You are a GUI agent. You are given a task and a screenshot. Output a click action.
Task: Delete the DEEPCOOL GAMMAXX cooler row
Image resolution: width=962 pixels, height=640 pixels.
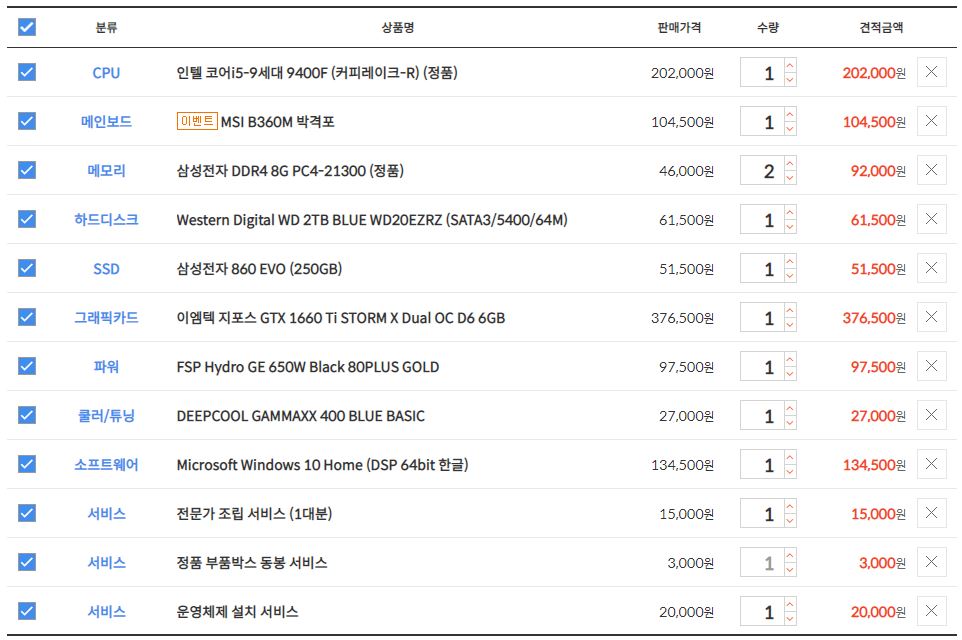(931, 415)
